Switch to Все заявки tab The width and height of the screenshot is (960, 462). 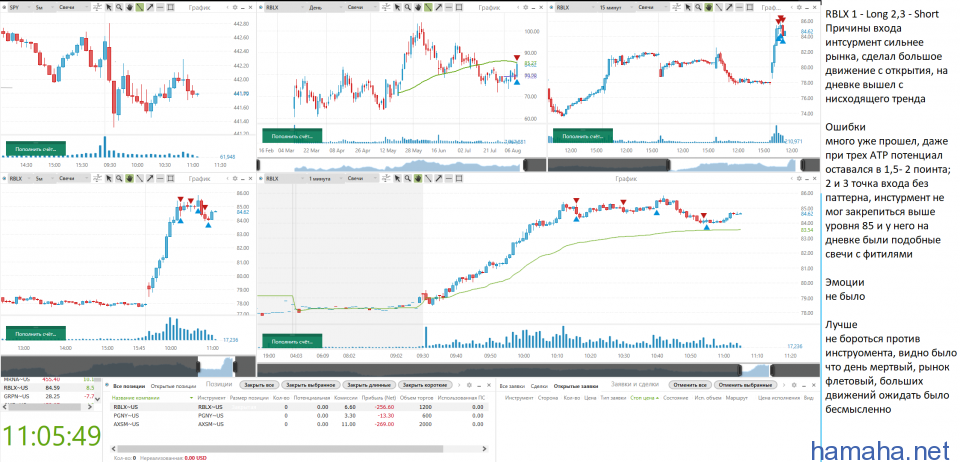[x=512, y=386]
